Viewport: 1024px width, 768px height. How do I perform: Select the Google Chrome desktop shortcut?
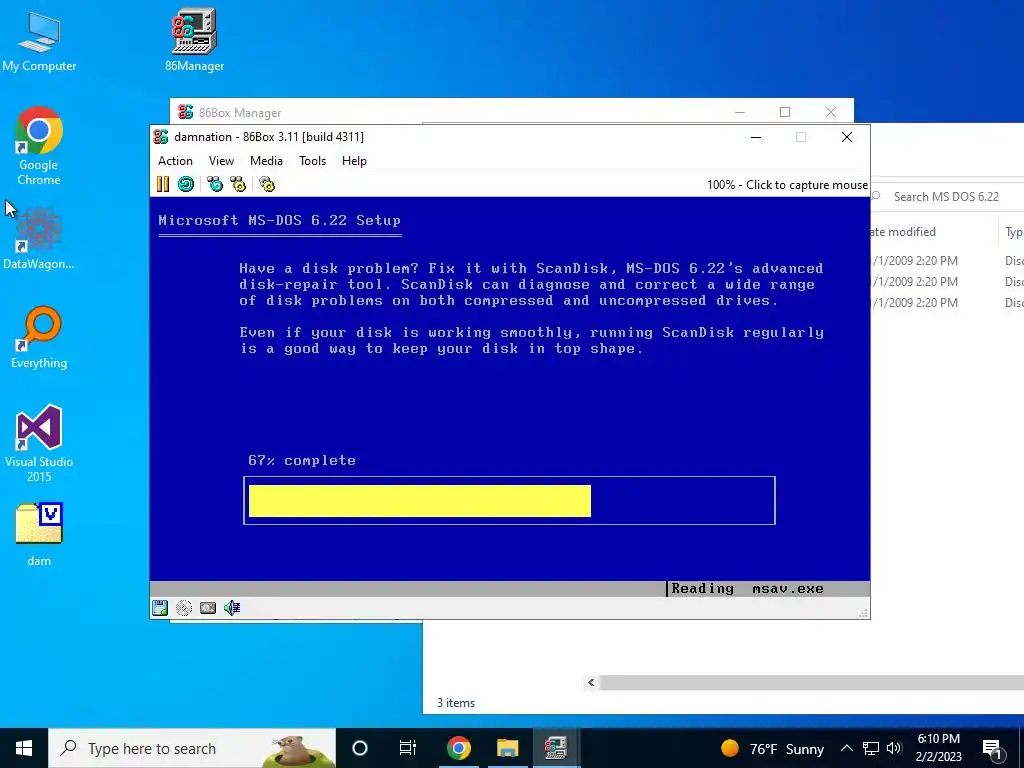[39, 146]
